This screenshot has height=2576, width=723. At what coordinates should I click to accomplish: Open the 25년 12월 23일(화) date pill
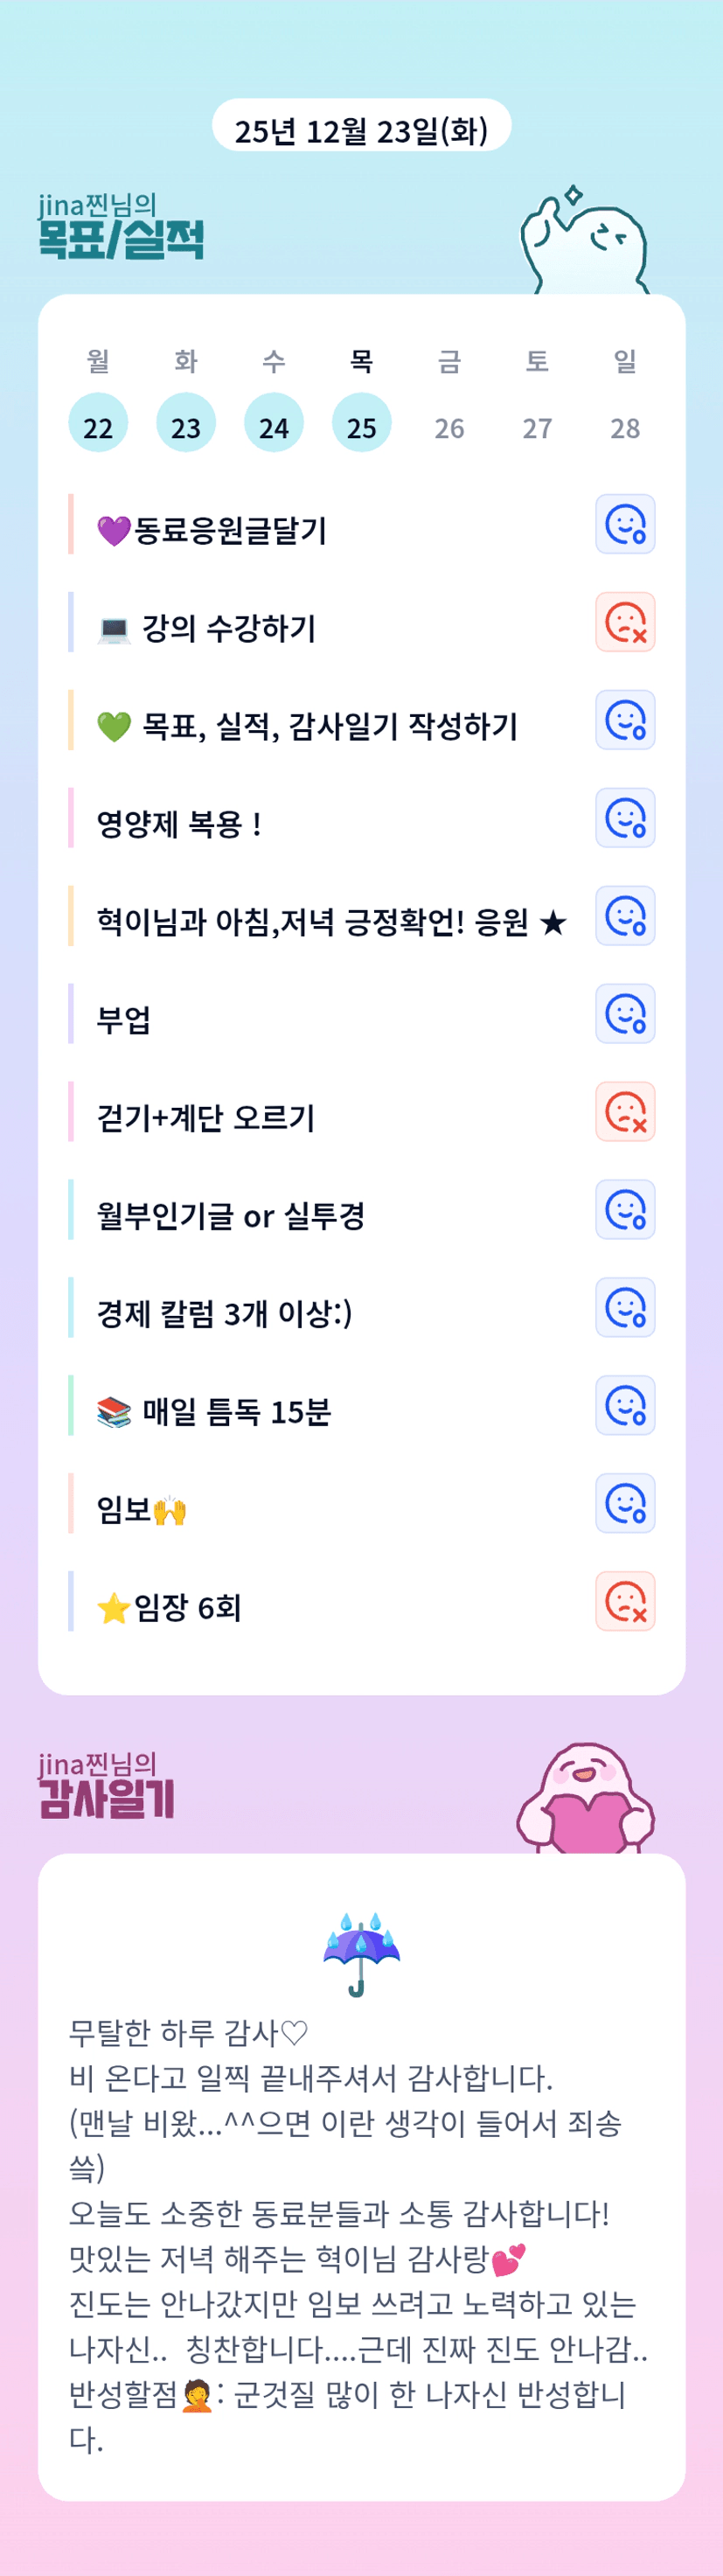click(x=361, y=130)
